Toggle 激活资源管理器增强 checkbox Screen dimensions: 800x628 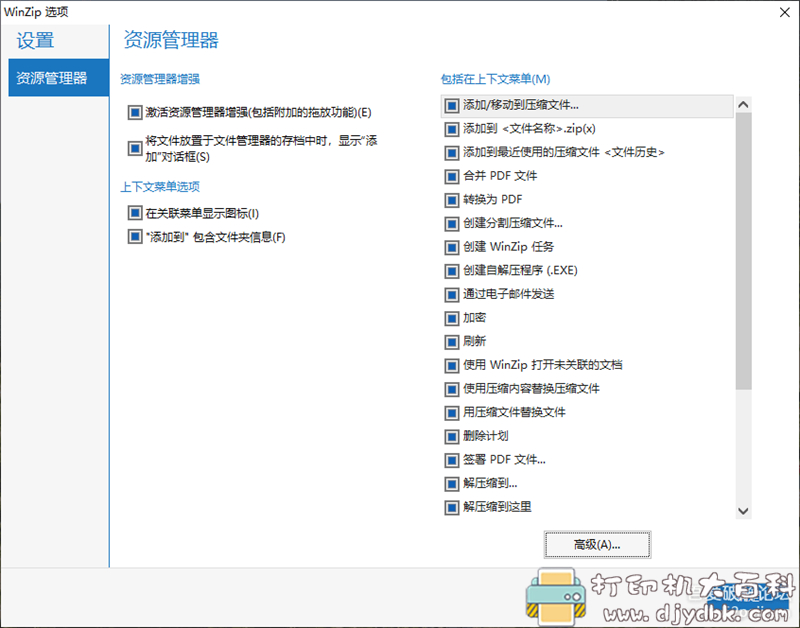coord(135,112)
